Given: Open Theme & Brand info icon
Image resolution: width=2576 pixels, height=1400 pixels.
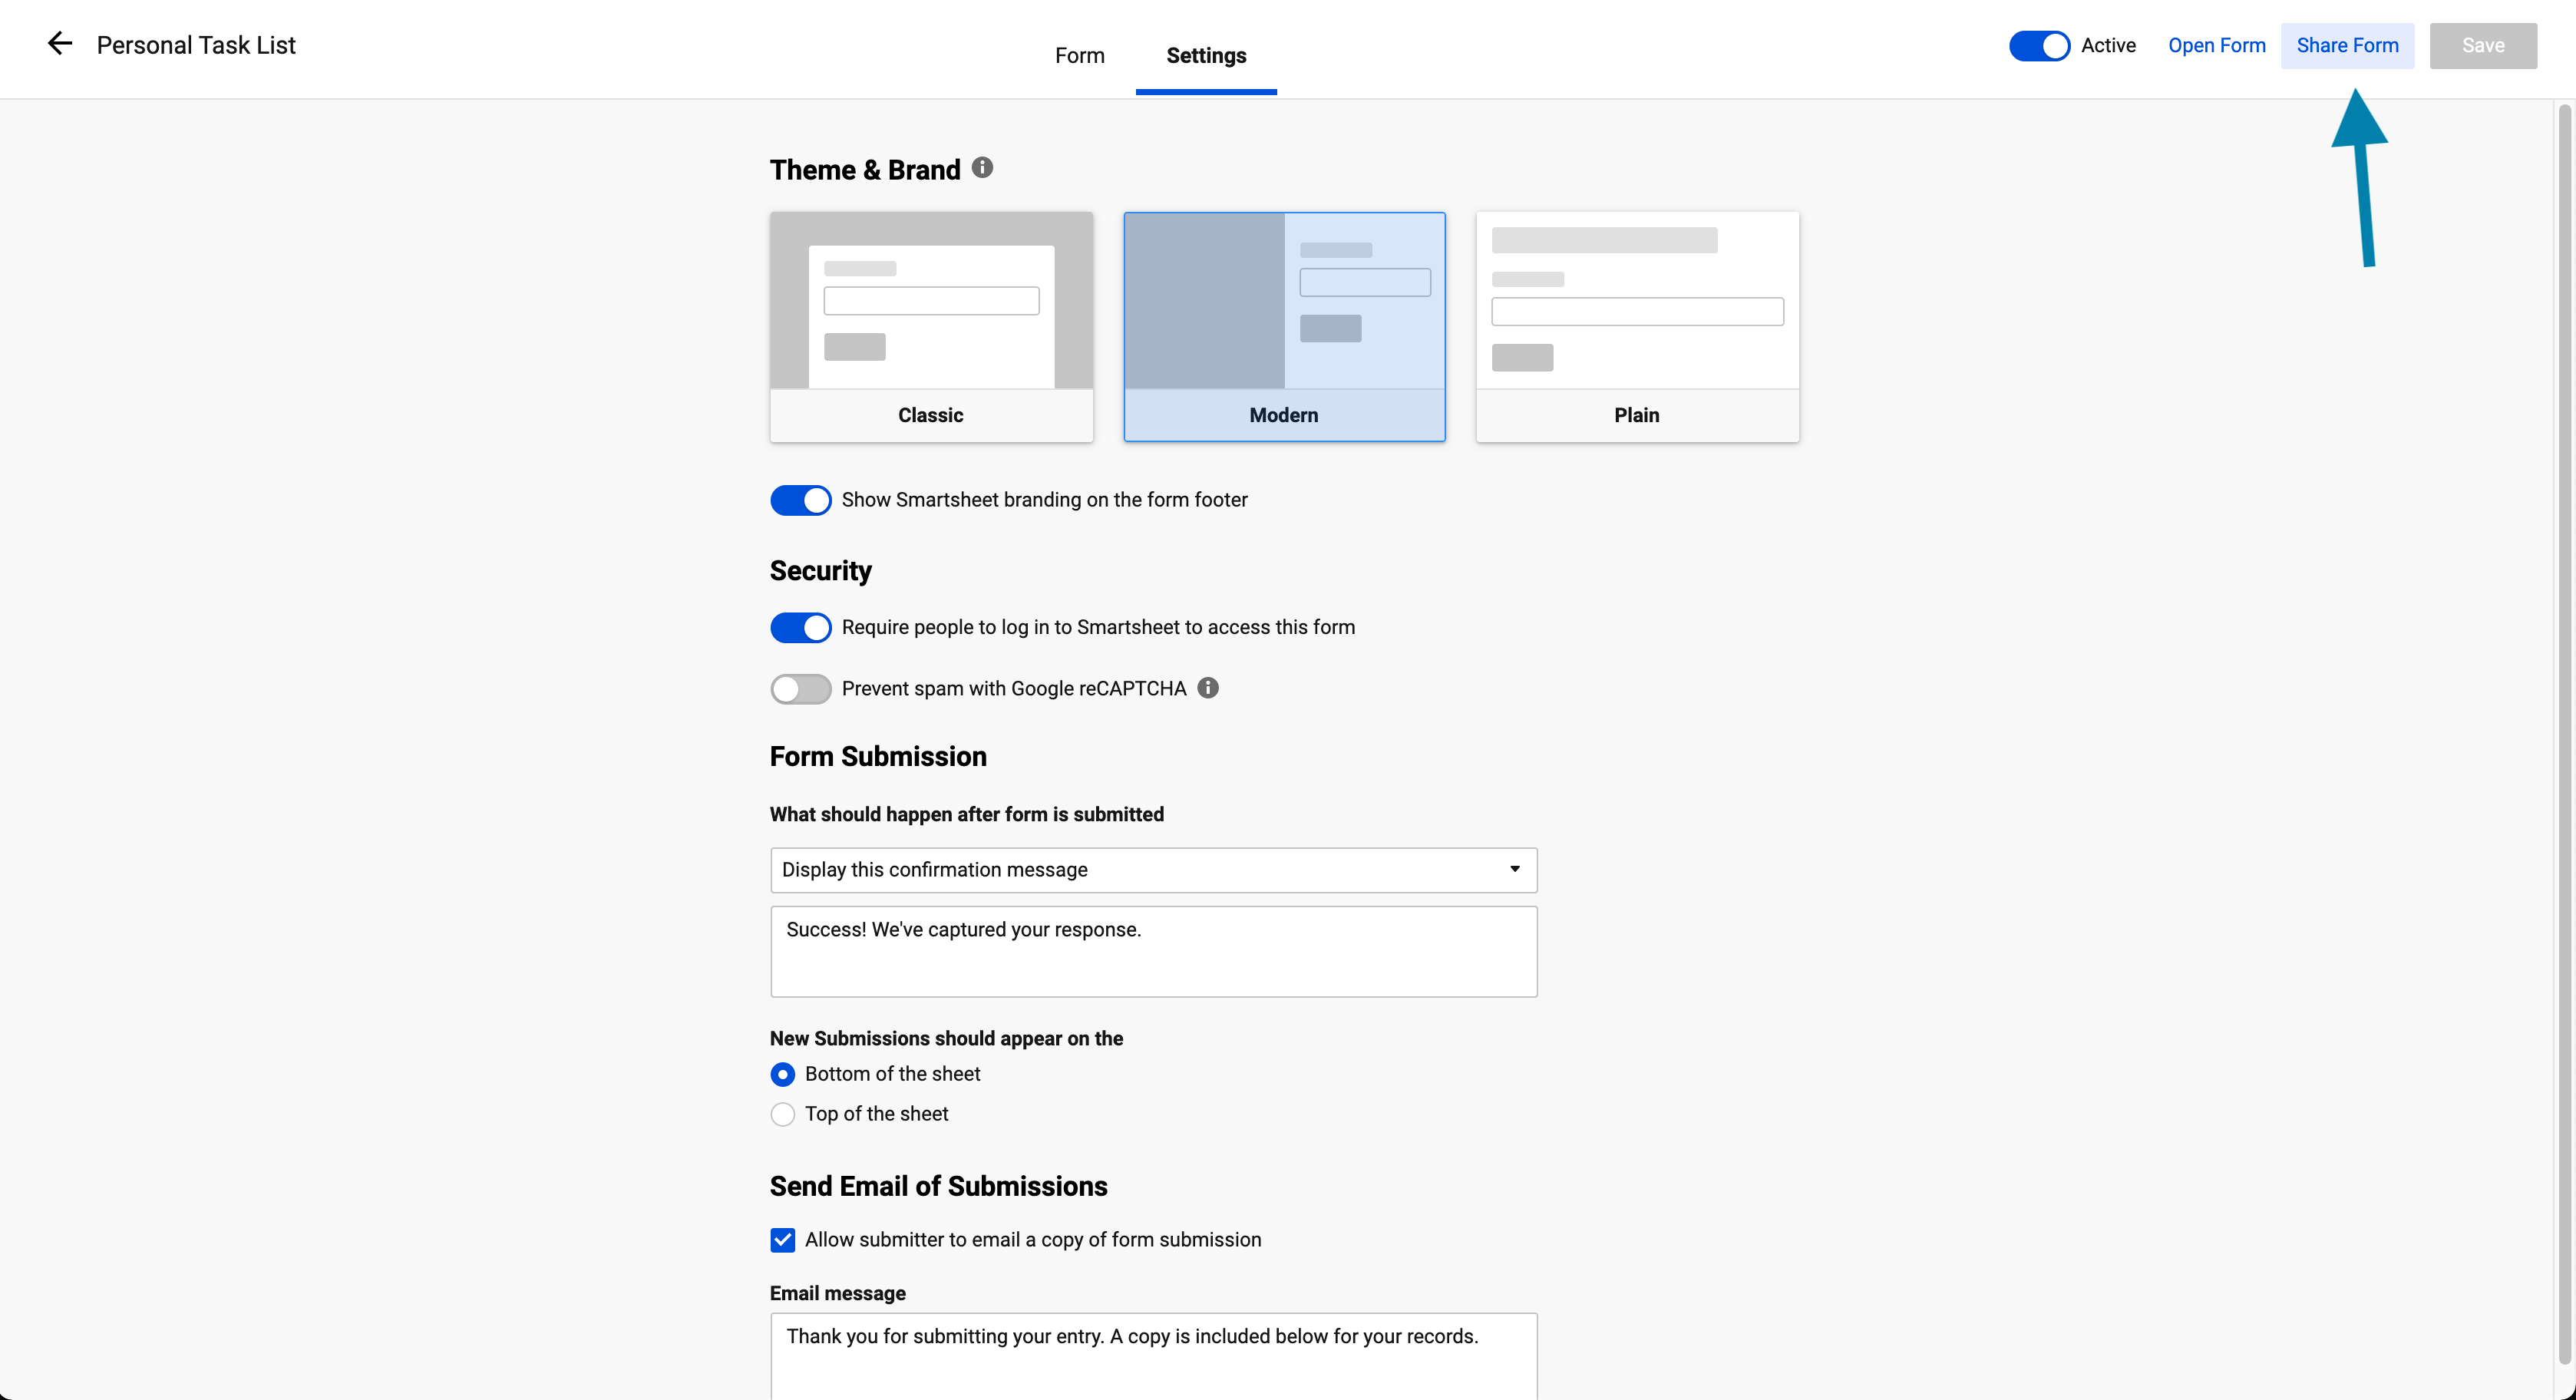Looking at the screenshot, I should [982, 168].
